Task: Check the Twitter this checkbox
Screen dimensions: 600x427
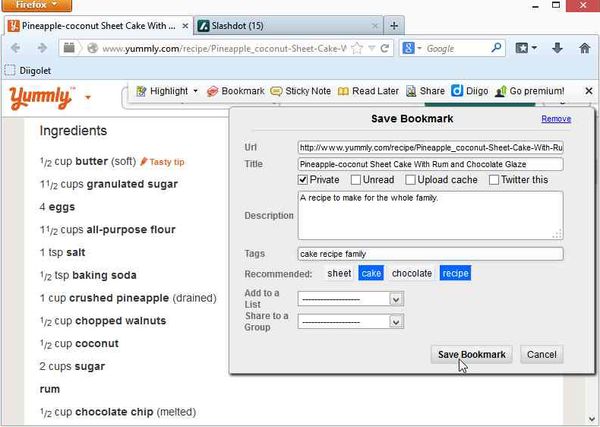Action: pos(494,179)
